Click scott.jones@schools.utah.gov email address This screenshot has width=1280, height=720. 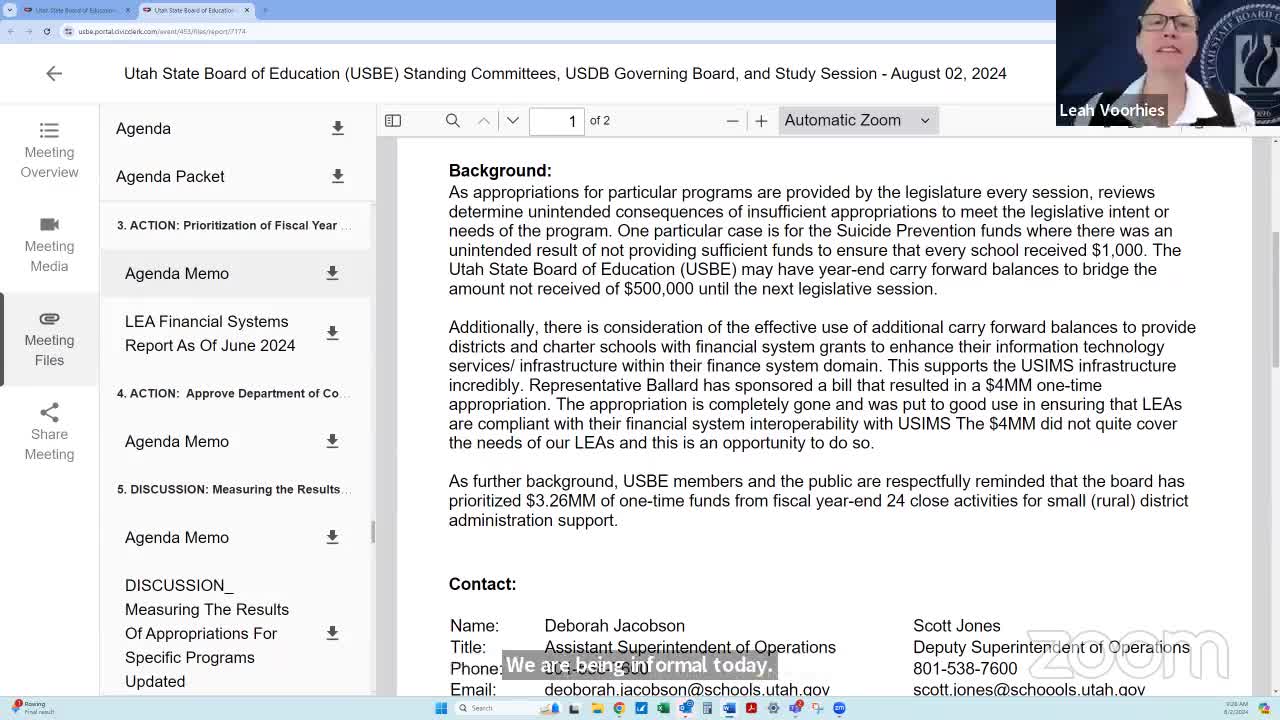[x=1029, y=689]
